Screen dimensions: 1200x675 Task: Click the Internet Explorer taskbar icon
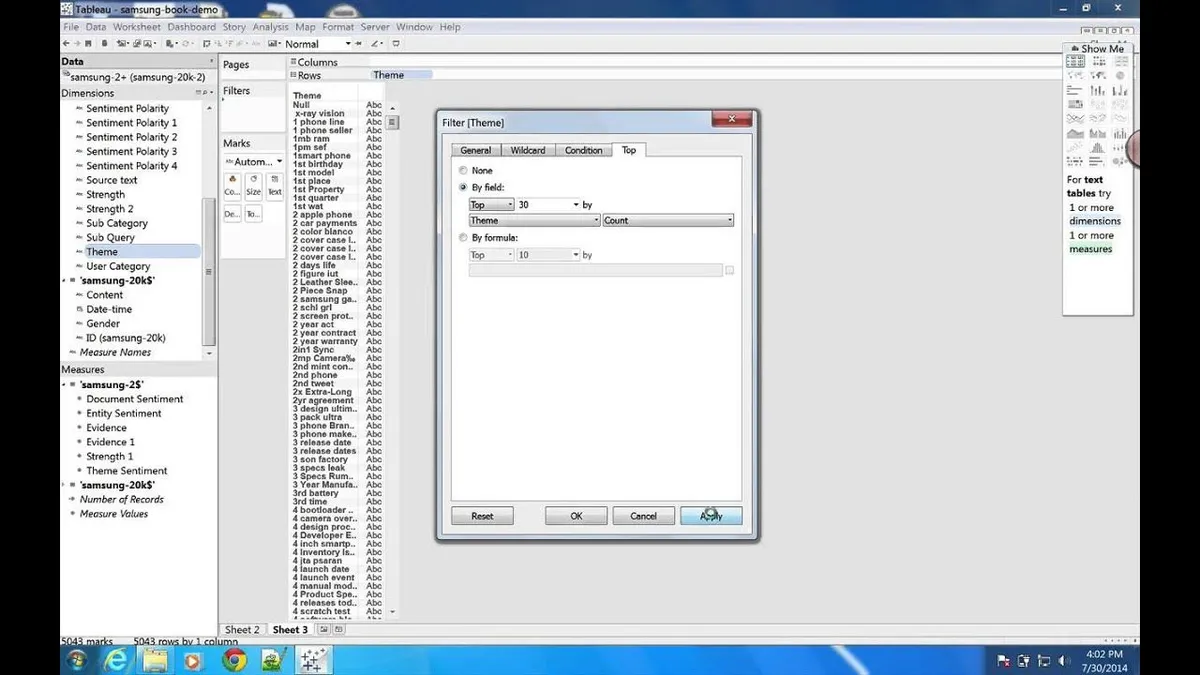pos(116,659)
